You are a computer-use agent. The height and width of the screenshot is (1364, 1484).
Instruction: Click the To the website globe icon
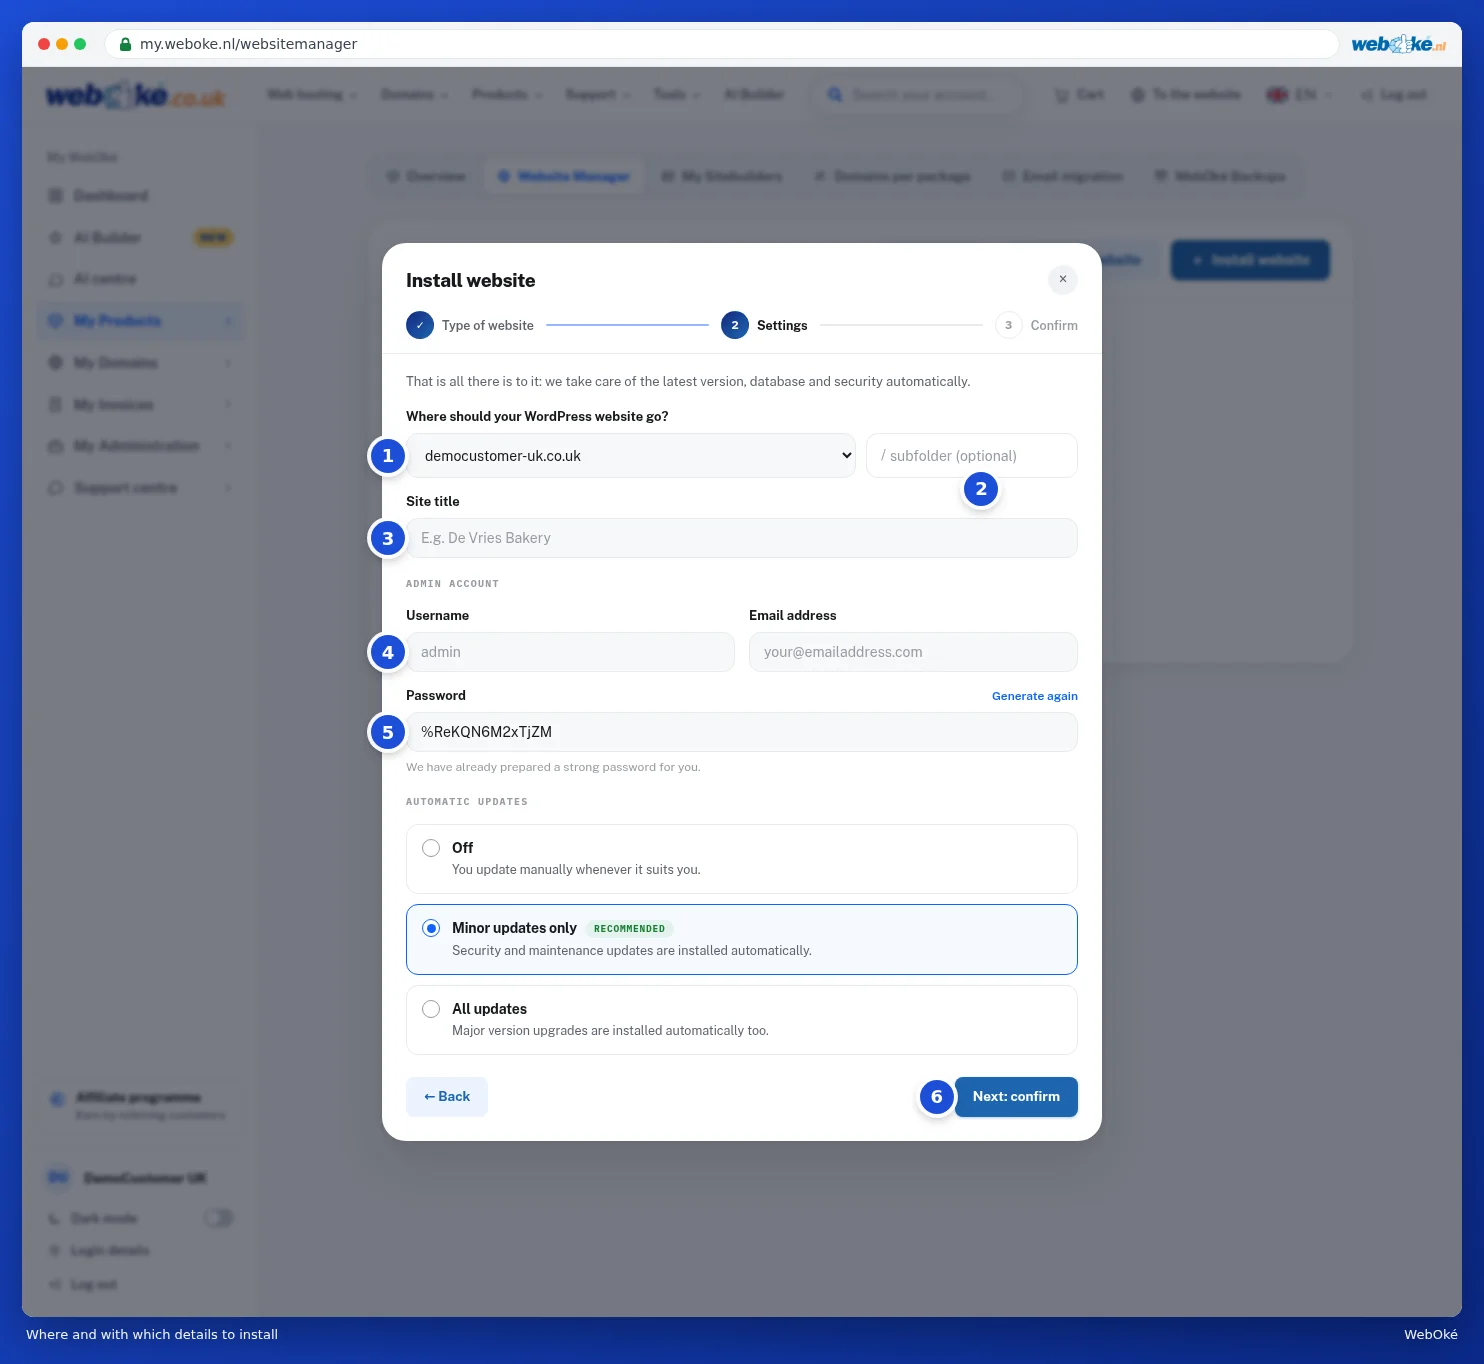coord(1138,95)
